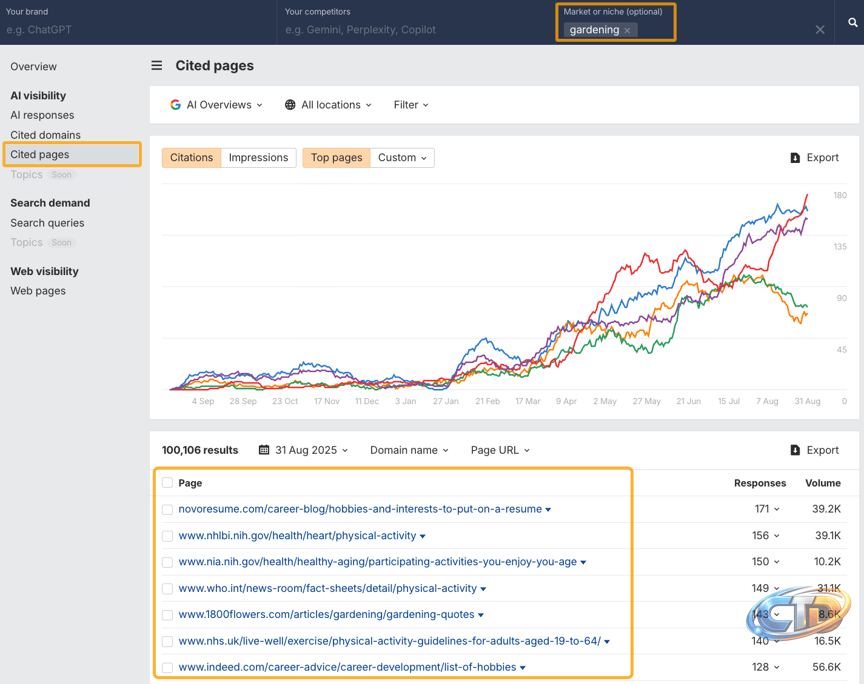Viewport: 864px width, 684px height.
Task: Open the hamburger menu beside Cited pages
Action: (x=156, y=66)
